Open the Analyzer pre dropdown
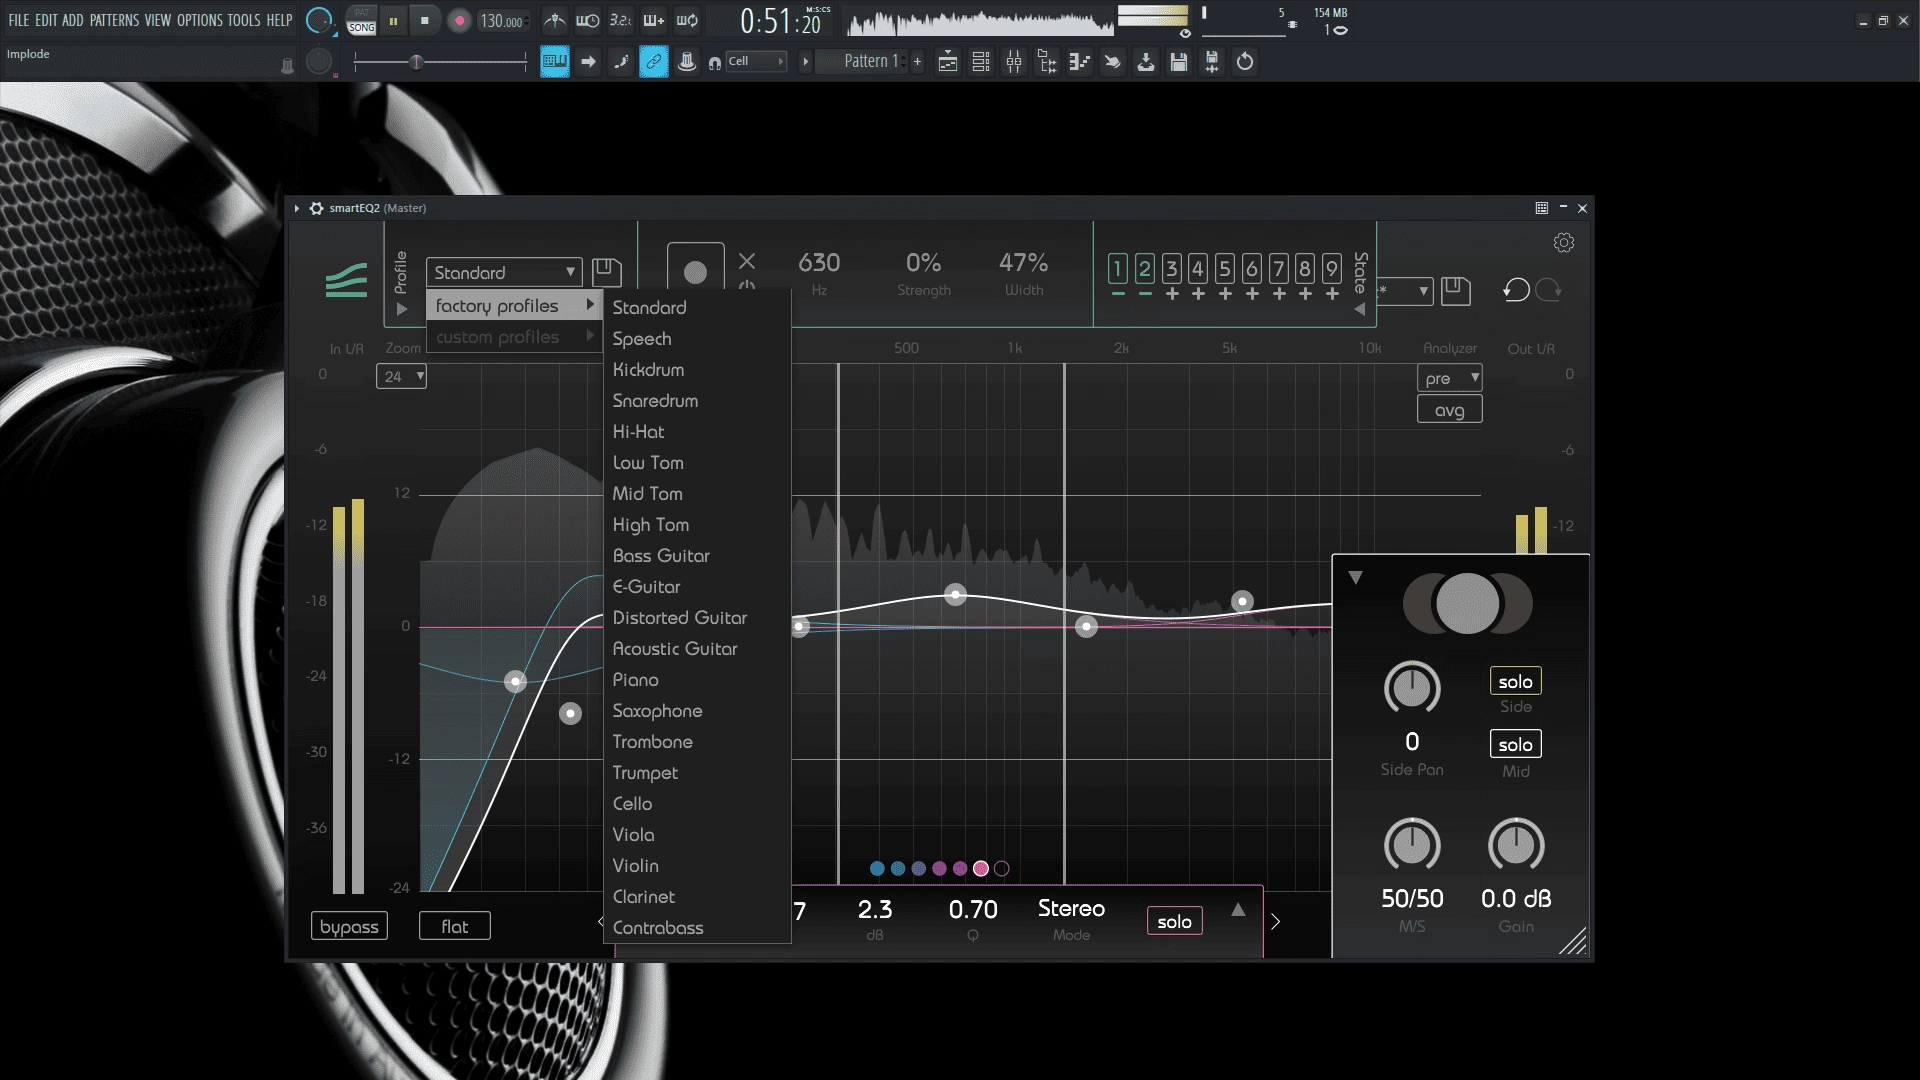Viewport: 1920px width, 1080px height. point(1449,378)
